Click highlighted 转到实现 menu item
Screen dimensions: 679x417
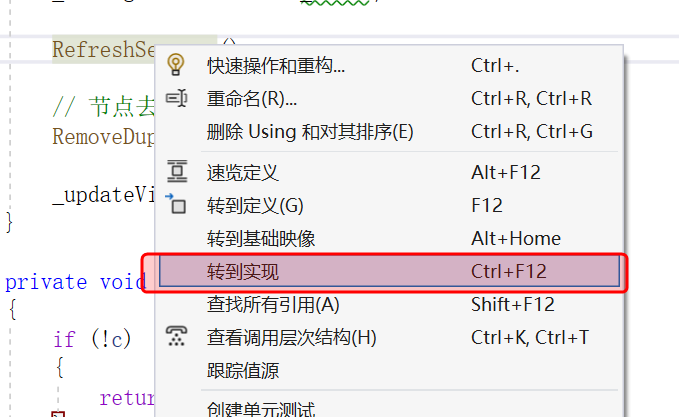[389, 271]
